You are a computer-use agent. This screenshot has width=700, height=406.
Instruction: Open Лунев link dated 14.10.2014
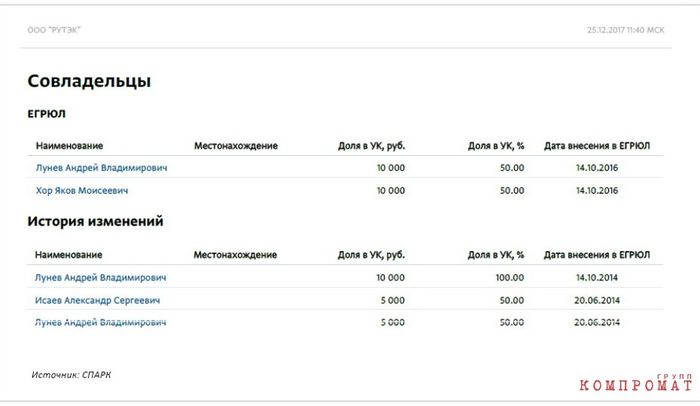point(100,277)
